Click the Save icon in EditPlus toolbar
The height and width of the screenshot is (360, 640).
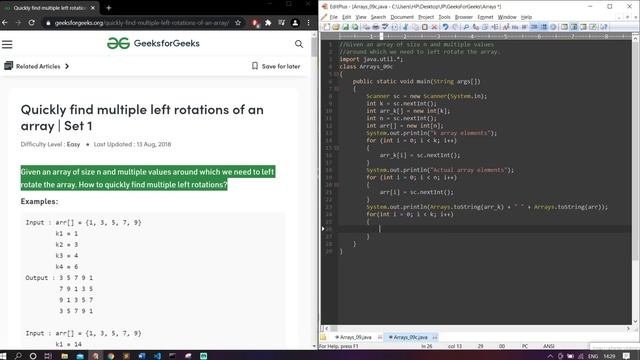pos(345,27)
